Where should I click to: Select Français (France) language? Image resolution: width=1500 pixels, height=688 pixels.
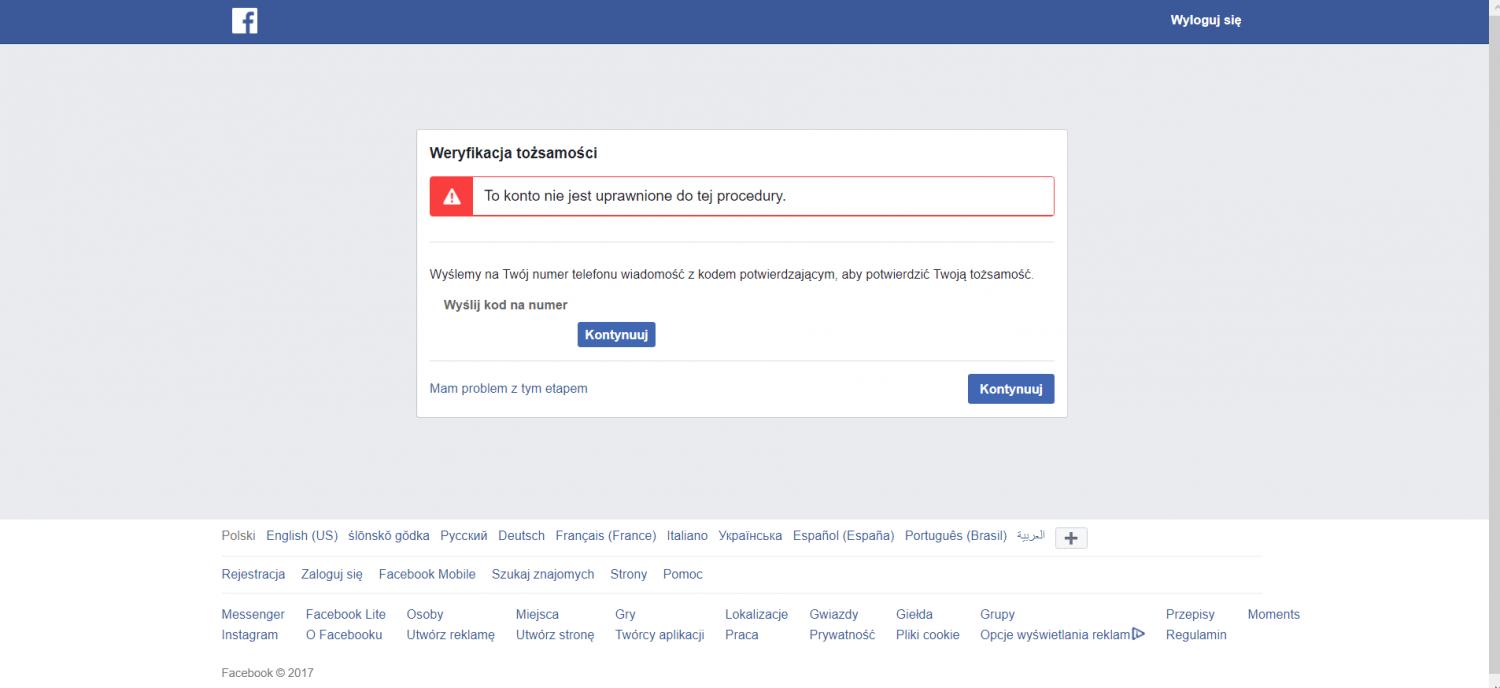pyautogui.click(x=606, y=536)
